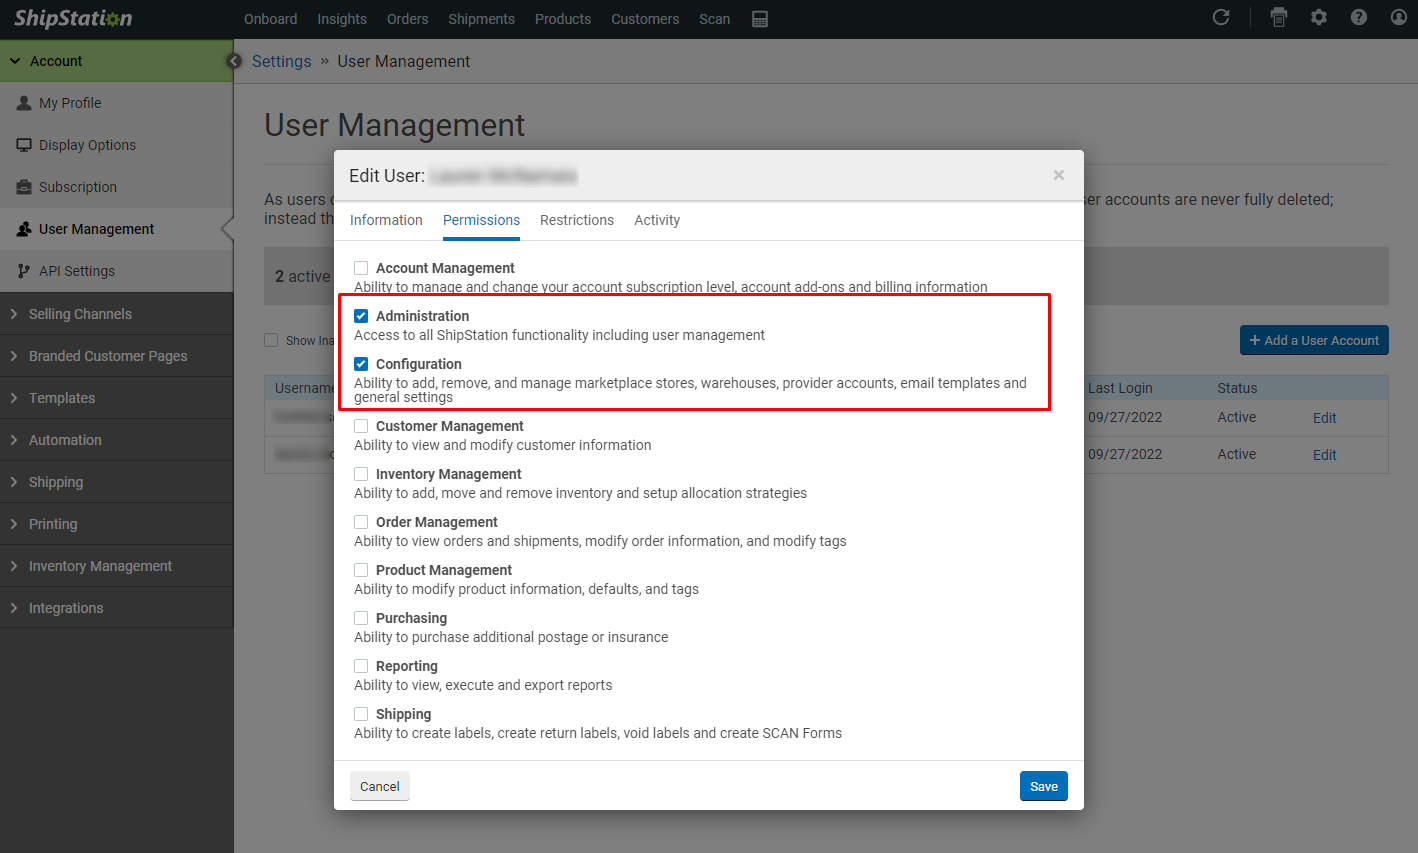Open the printer icon in header

click(1278, 18)
